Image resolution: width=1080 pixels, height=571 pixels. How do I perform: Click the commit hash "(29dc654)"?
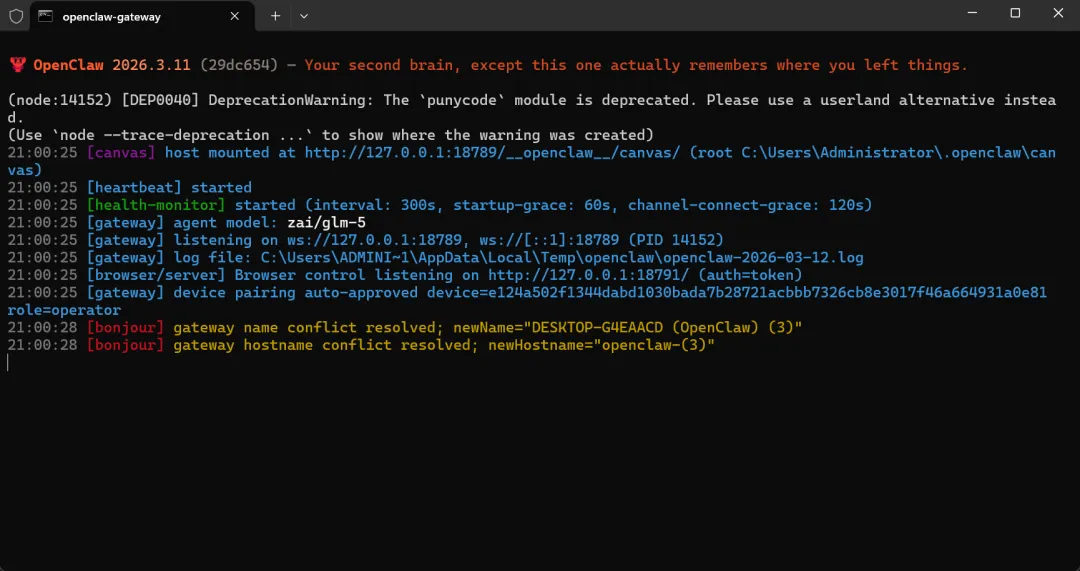pyautogui.click(x=239, y=65)
